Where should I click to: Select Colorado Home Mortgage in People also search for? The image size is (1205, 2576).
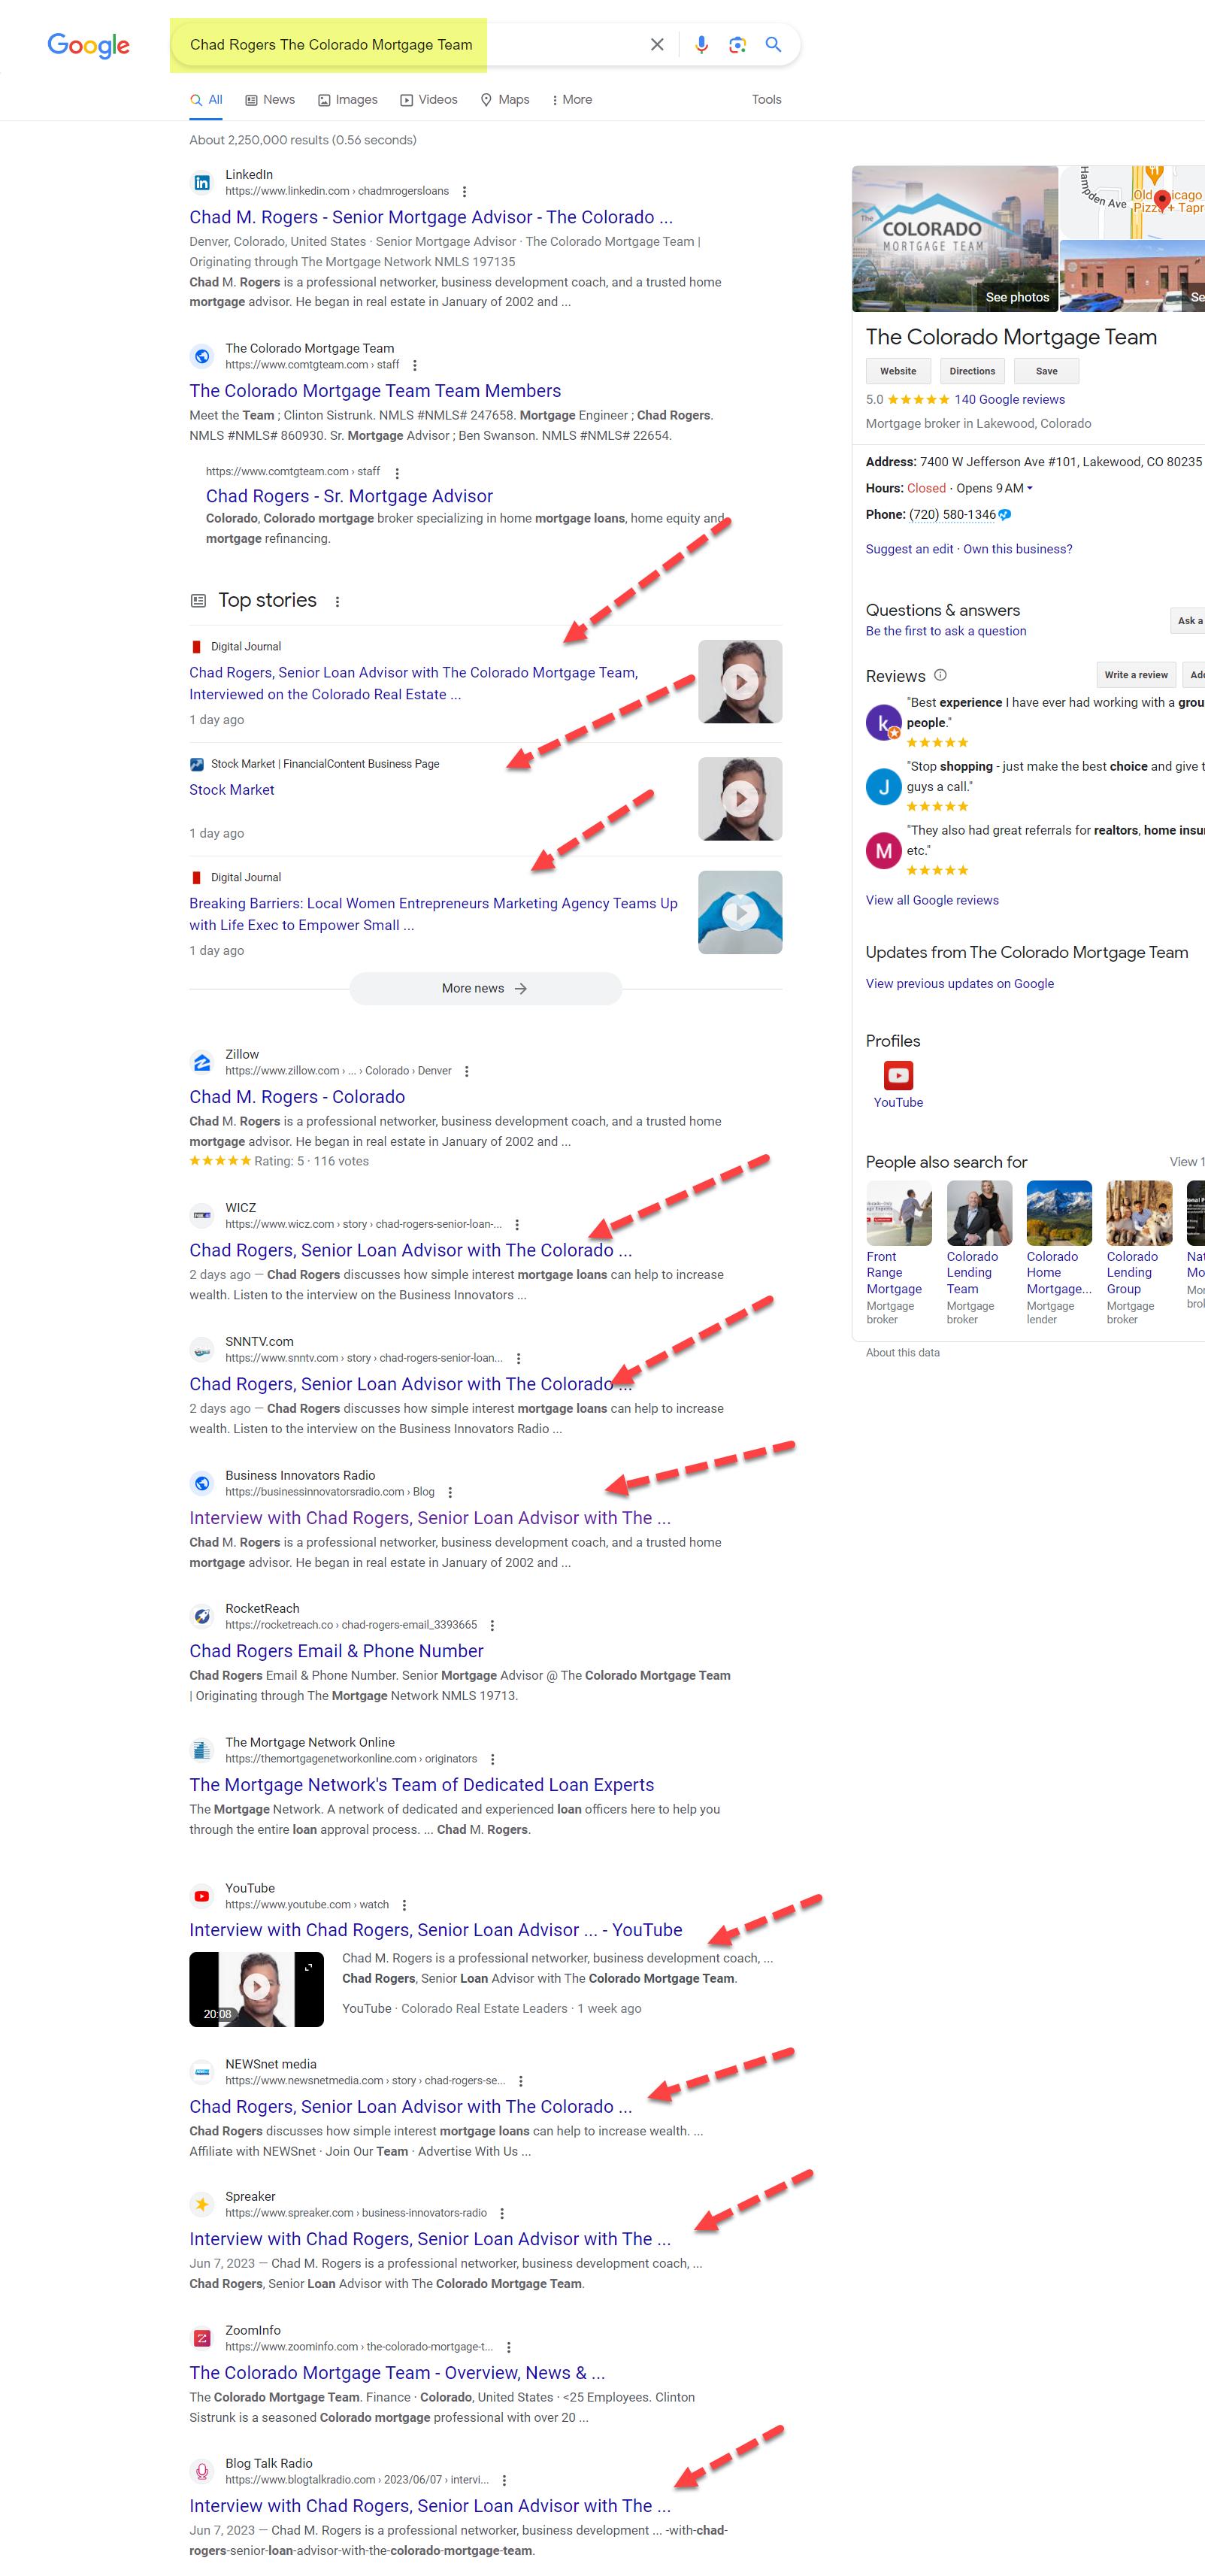(x=1059, y=1253)
